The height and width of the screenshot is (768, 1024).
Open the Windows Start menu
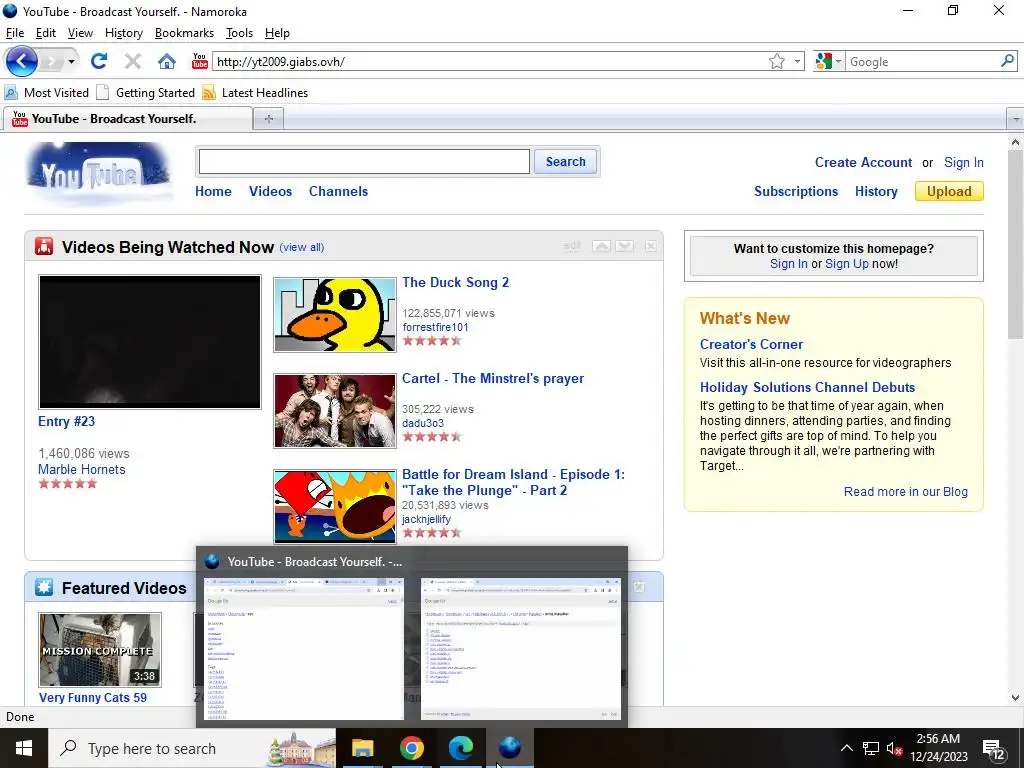tap(24, 748)
